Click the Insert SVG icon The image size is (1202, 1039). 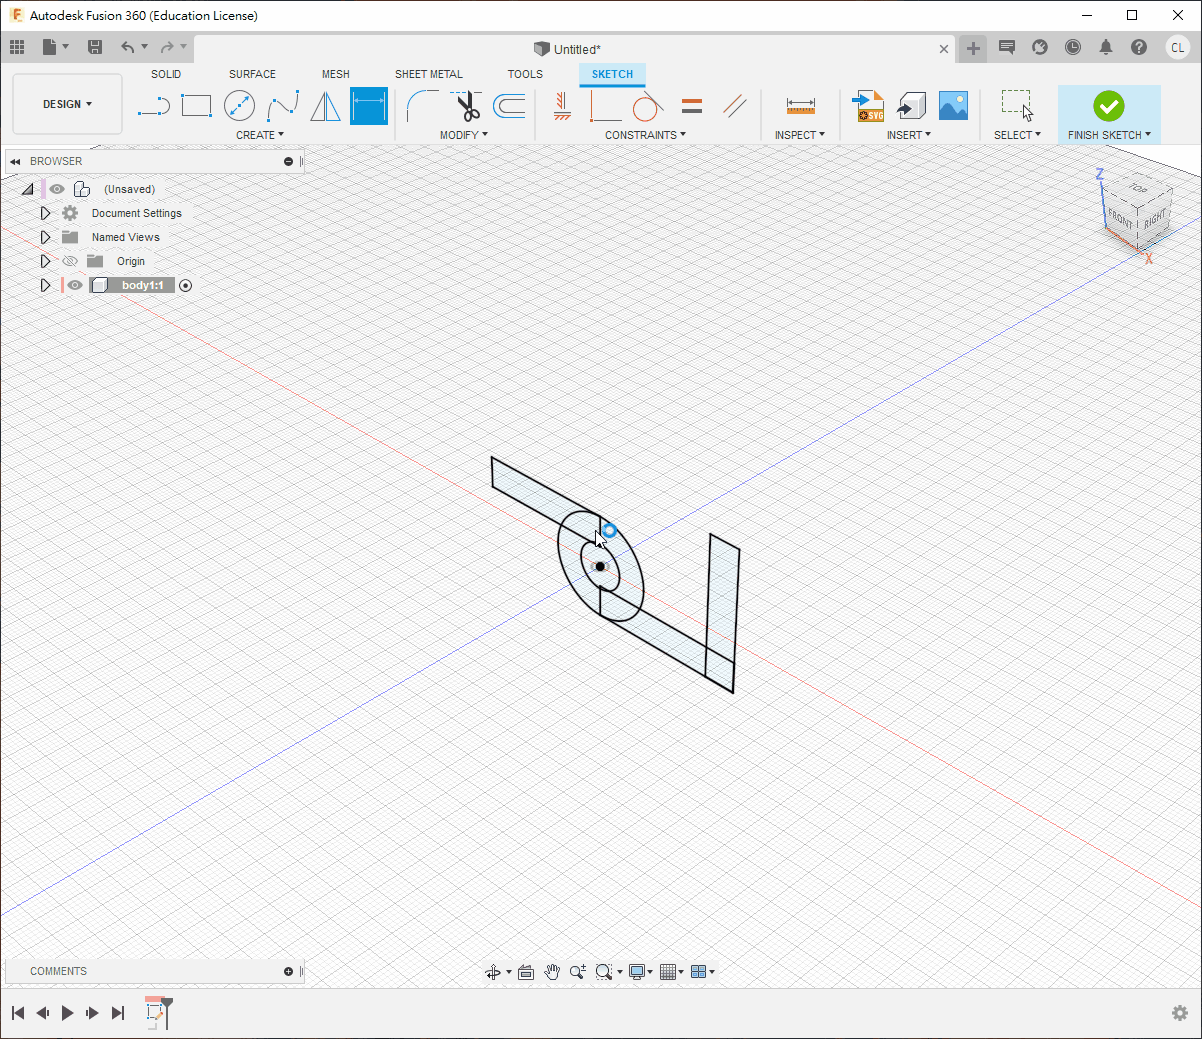tap(867, 106)
